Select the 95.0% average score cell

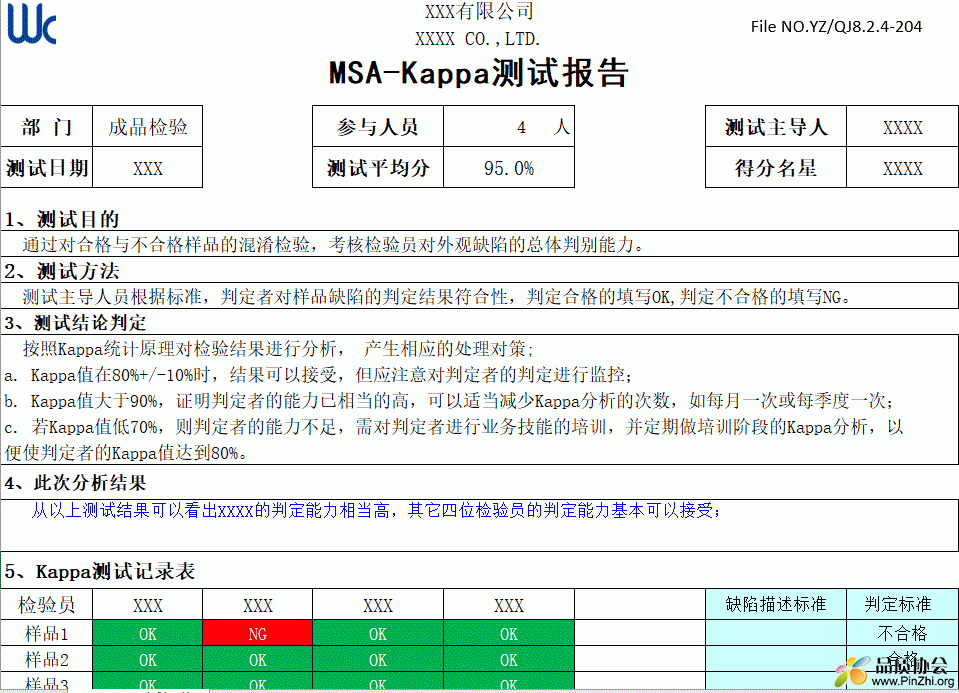pyautogui.click(x=509, y=168)
